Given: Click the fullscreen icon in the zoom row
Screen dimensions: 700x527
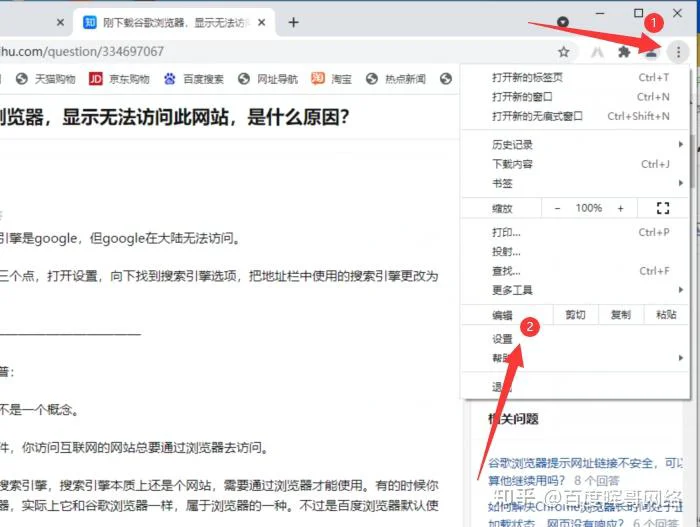Looking at the screenshot, I should point(662,208).
